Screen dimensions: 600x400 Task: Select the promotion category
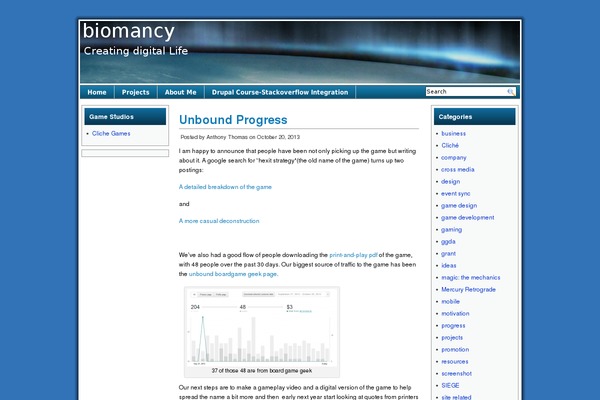455,349
